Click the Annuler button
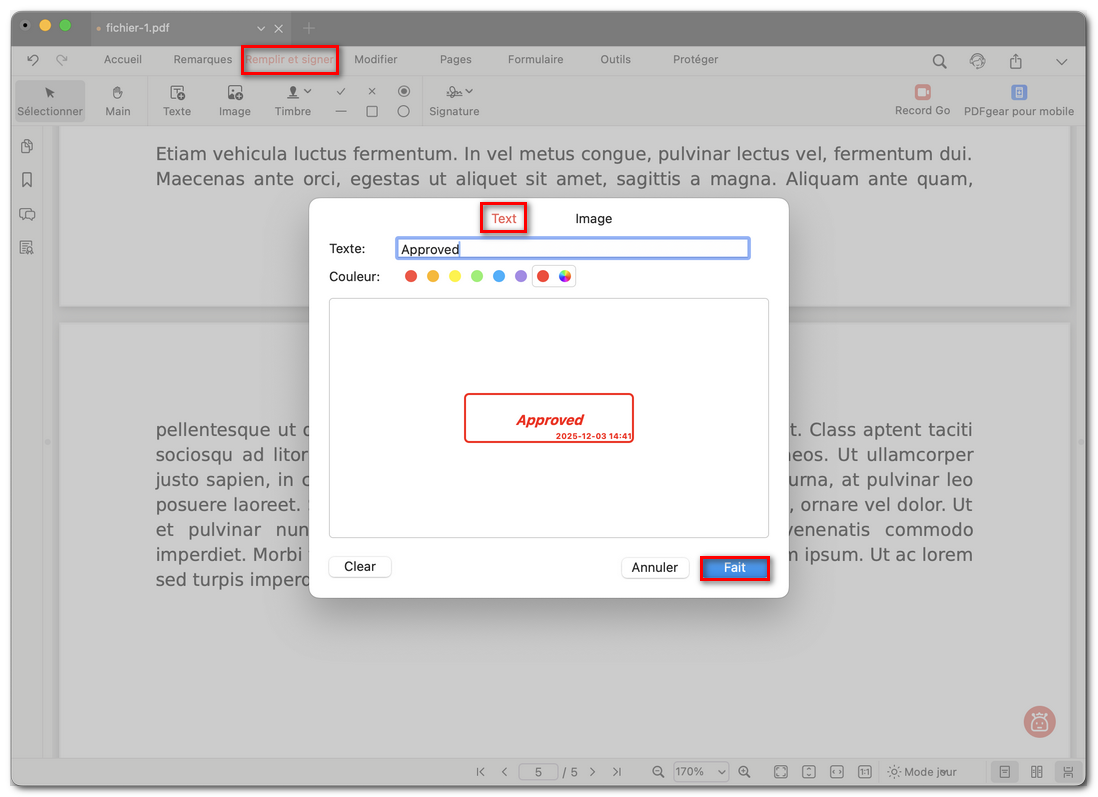1098x797 pixels. coord(655,567)
